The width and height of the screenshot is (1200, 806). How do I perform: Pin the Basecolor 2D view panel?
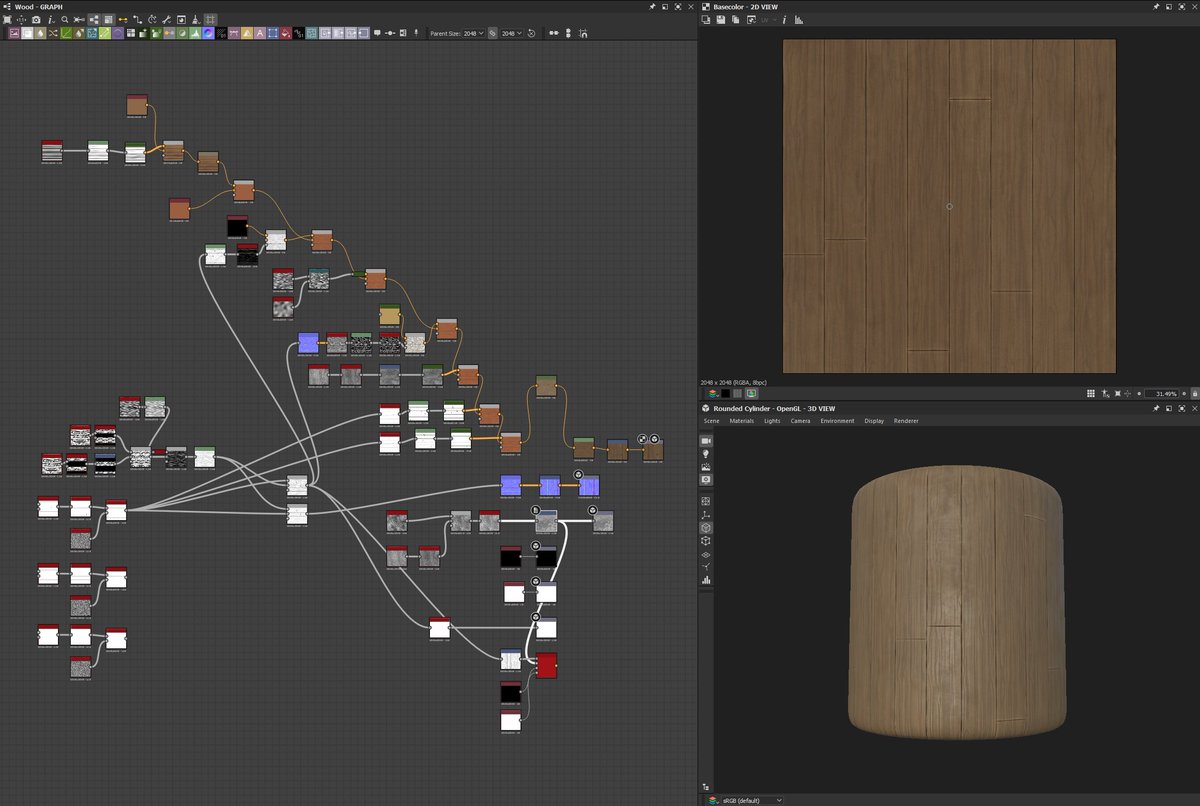[x=1157, y=6]
